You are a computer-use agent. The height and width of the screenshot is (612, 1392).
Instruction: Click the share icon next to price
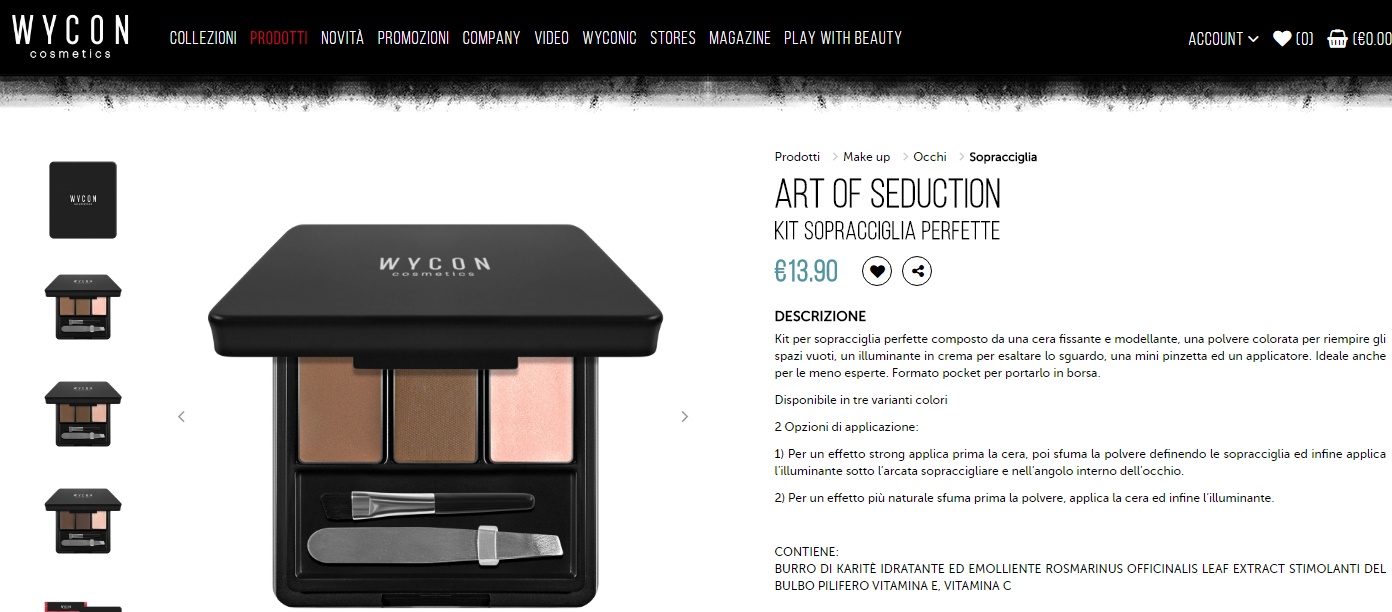[917, 271]
